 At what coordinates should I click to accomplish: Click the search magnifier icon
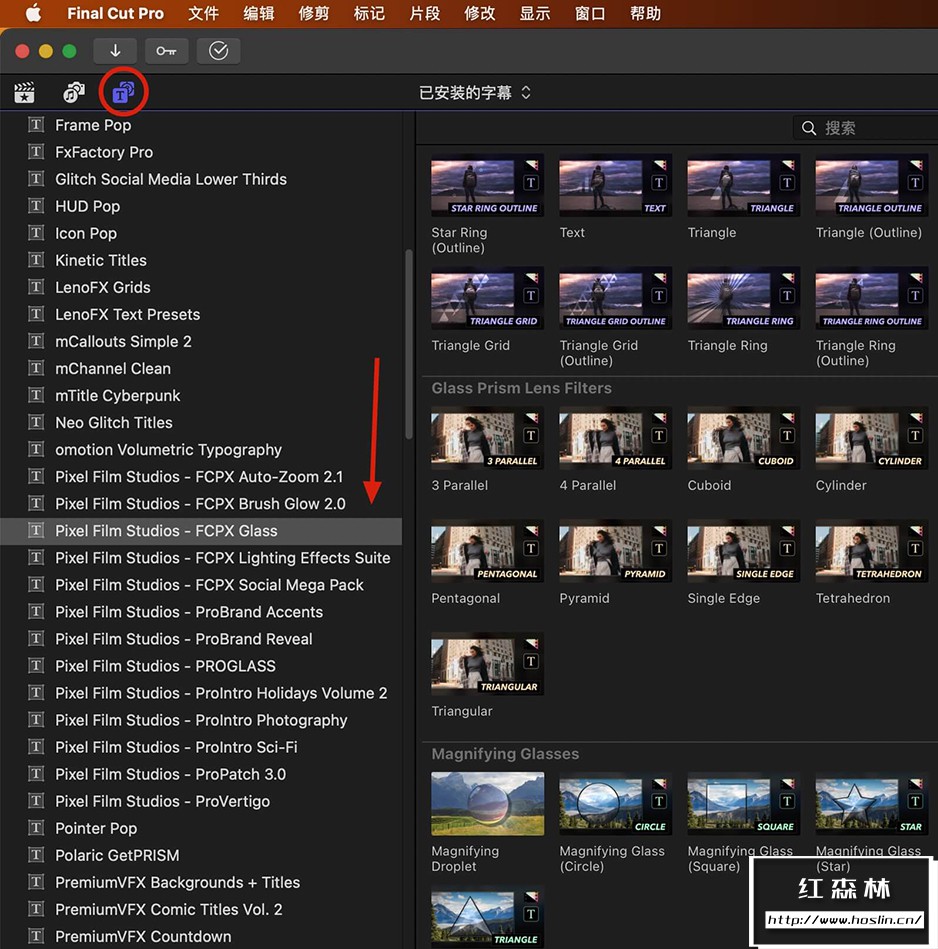(x=809, y=128)
